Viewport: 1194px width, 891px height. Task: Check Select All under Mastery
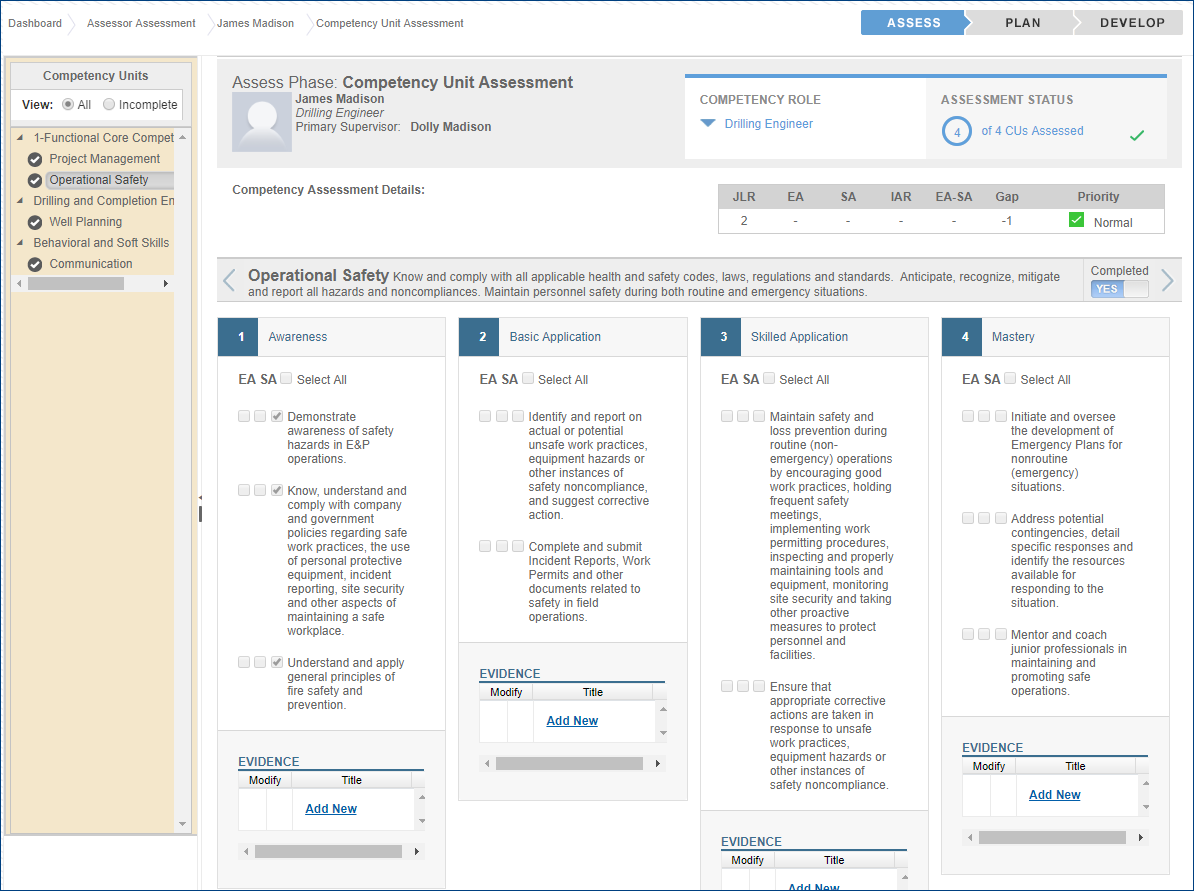pyautogui.click(x=1010, y=378)
